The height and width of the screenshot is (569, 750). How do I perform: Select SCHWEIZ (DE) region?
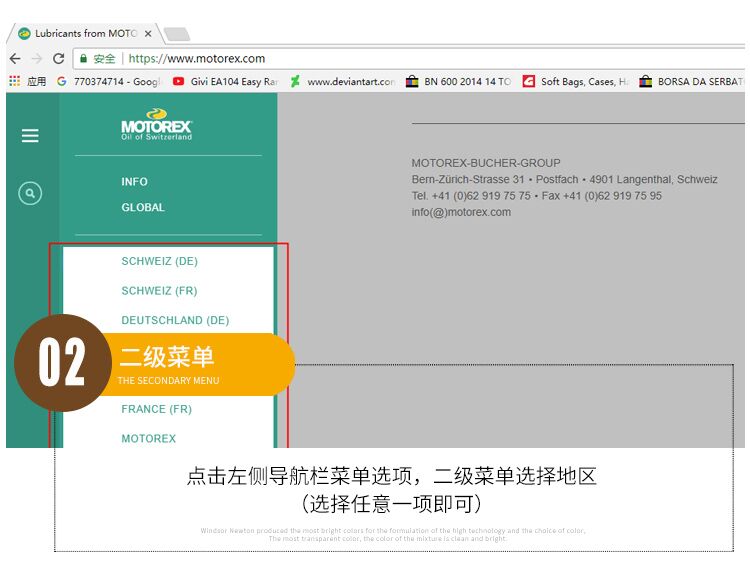(x=159, y=261)
